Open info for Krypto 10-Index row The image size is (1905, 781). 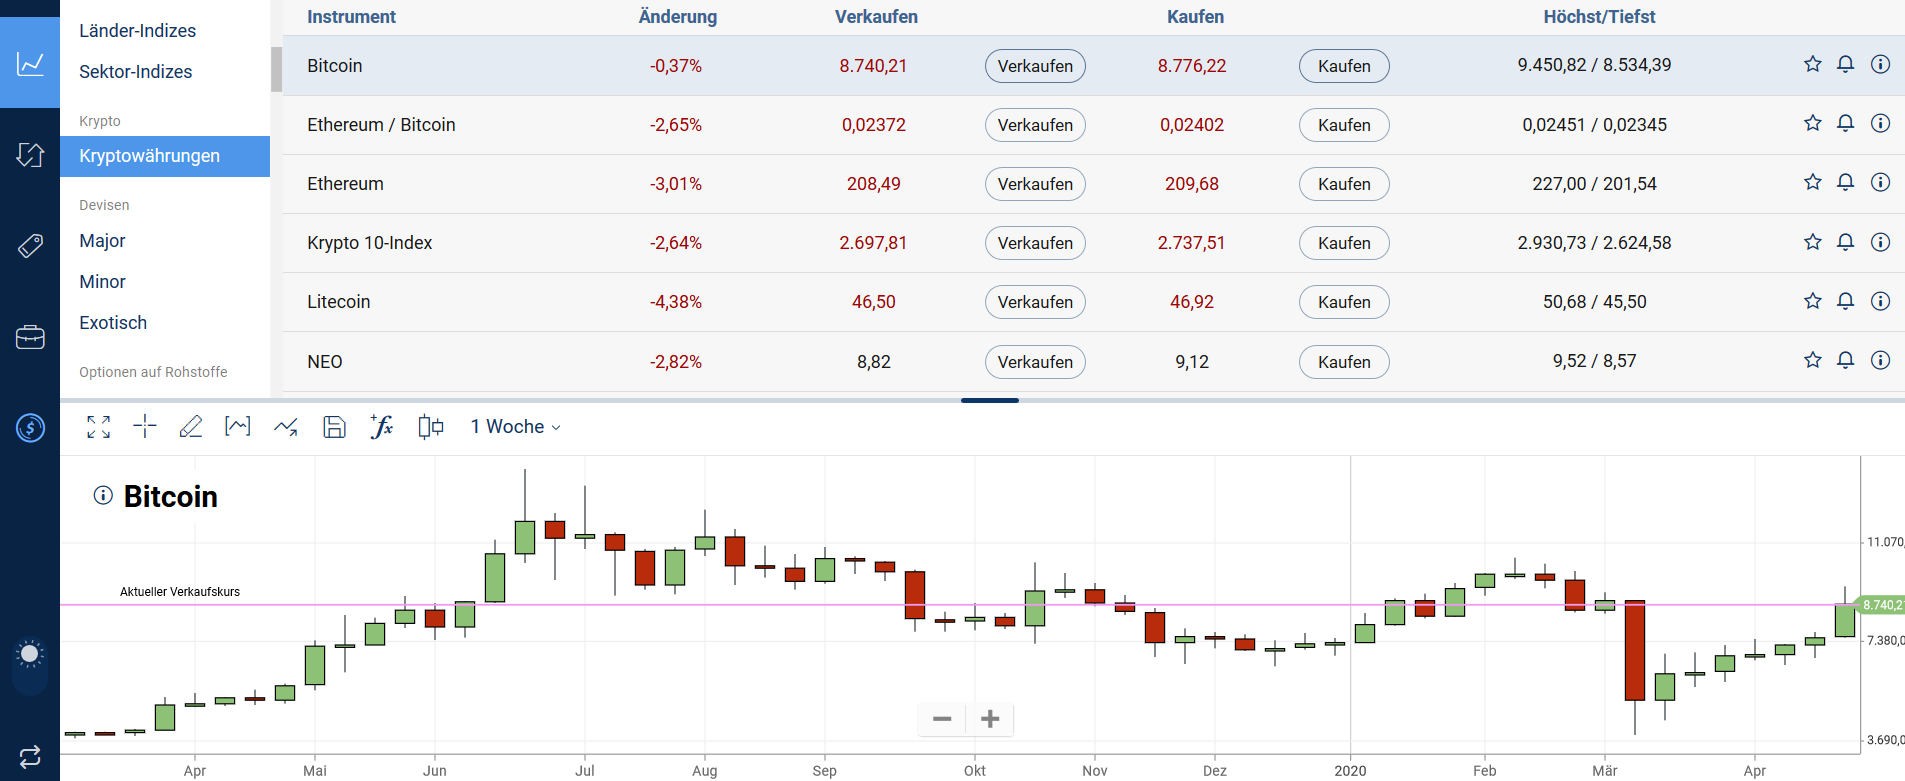[1881, 242]
